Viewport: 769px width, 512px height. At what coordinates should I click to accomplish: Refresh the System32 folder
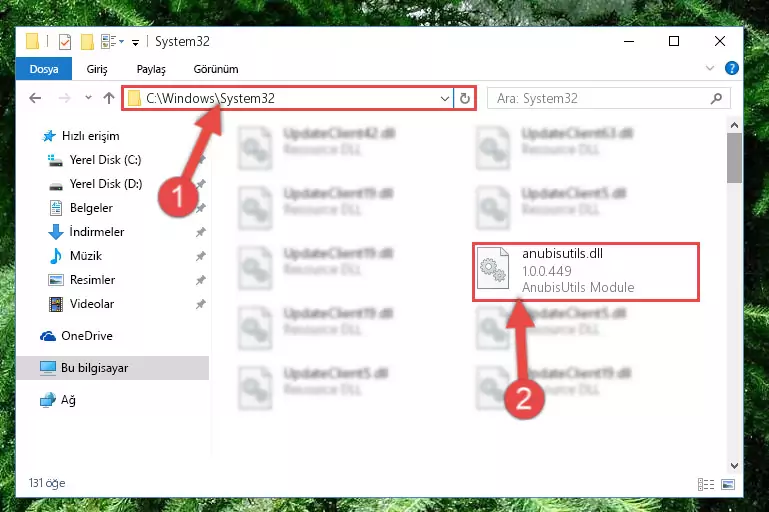pyautogui.click(x=464, y=99)
